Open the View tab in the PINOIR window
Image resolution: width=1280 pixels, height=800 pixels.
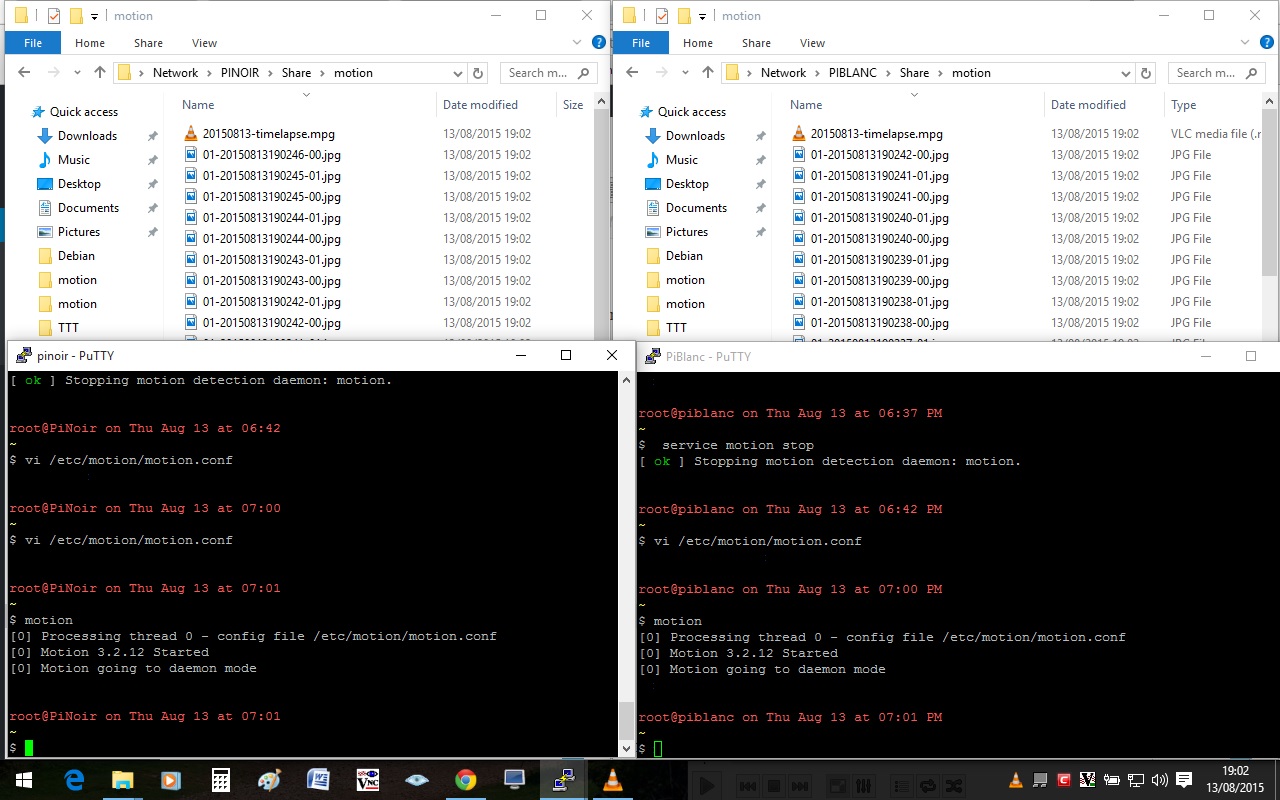[204, 43]
